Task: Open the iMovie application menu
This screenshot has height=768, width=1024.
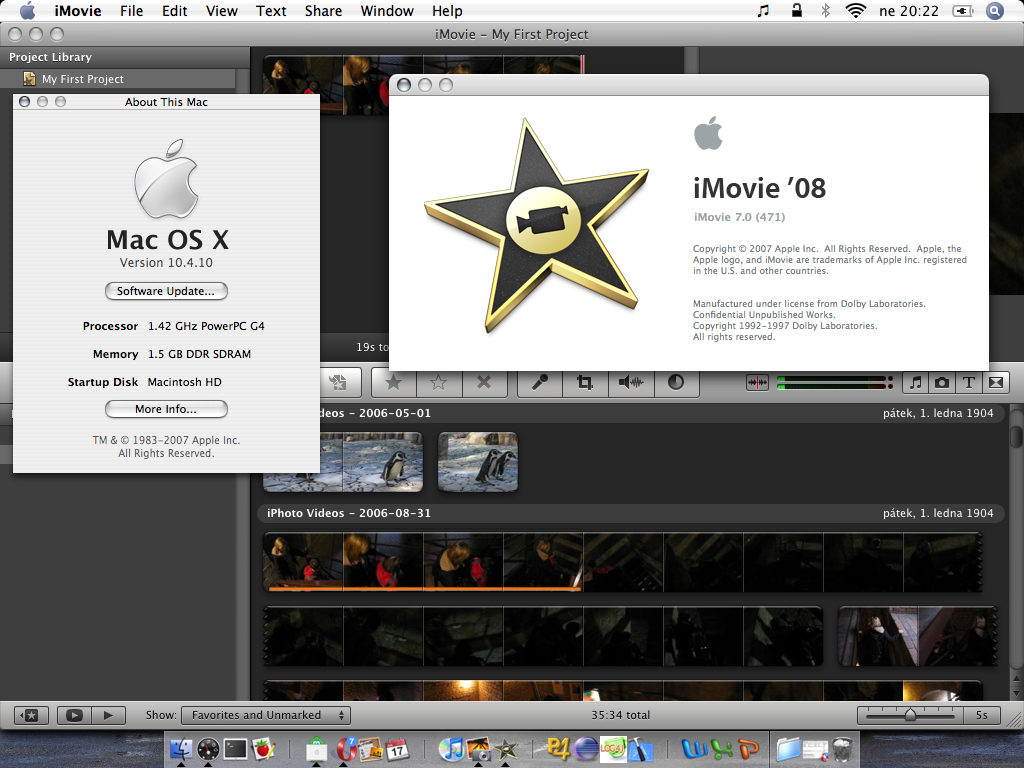Action: 78,11
